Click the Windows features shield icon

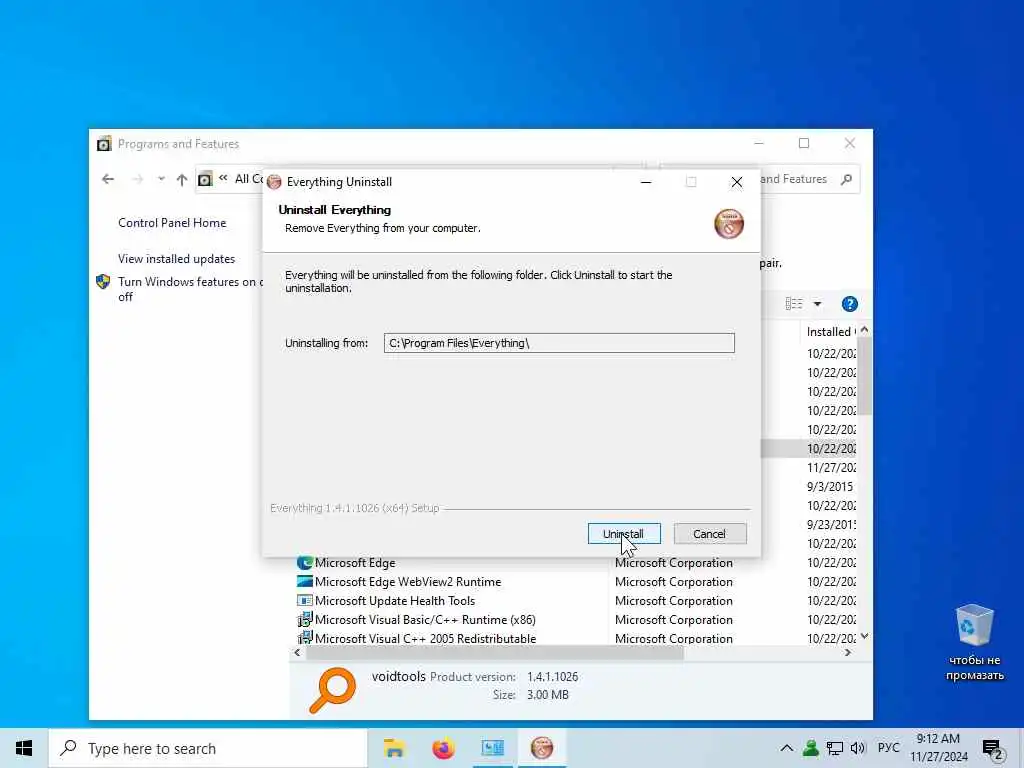click(103, 281)
